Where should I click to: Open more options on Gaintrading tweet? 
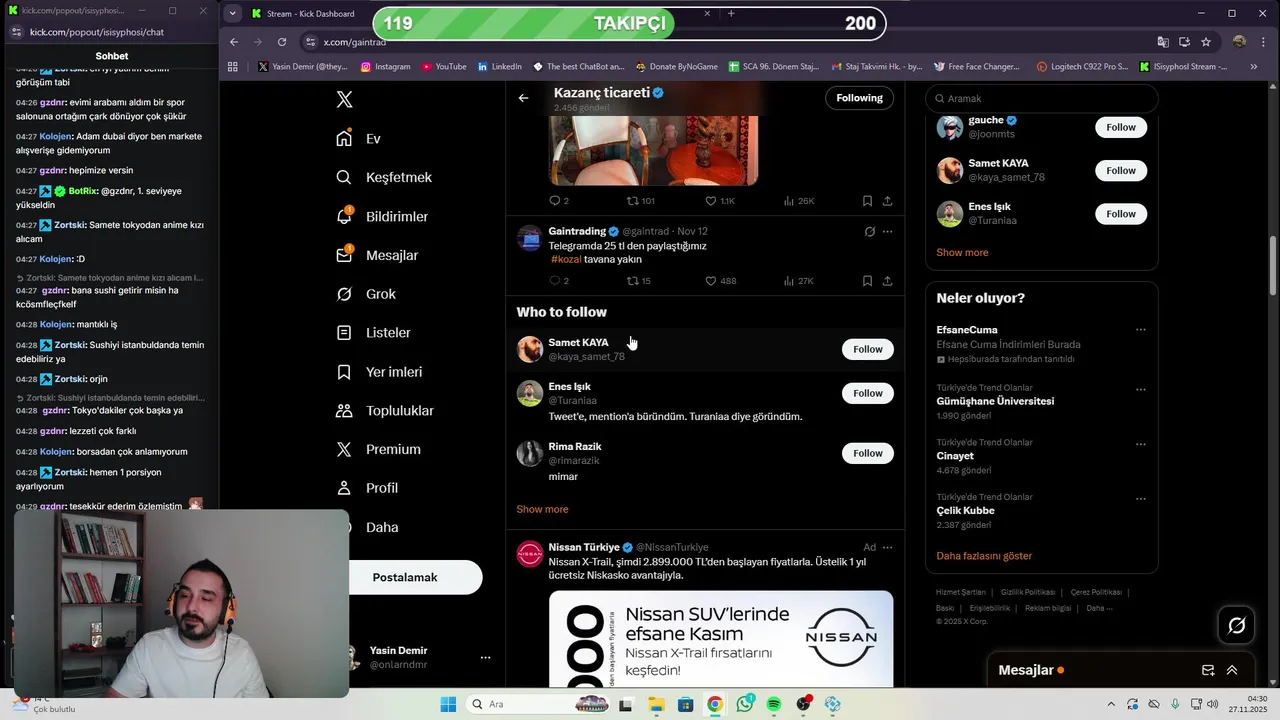coord(887,231)
